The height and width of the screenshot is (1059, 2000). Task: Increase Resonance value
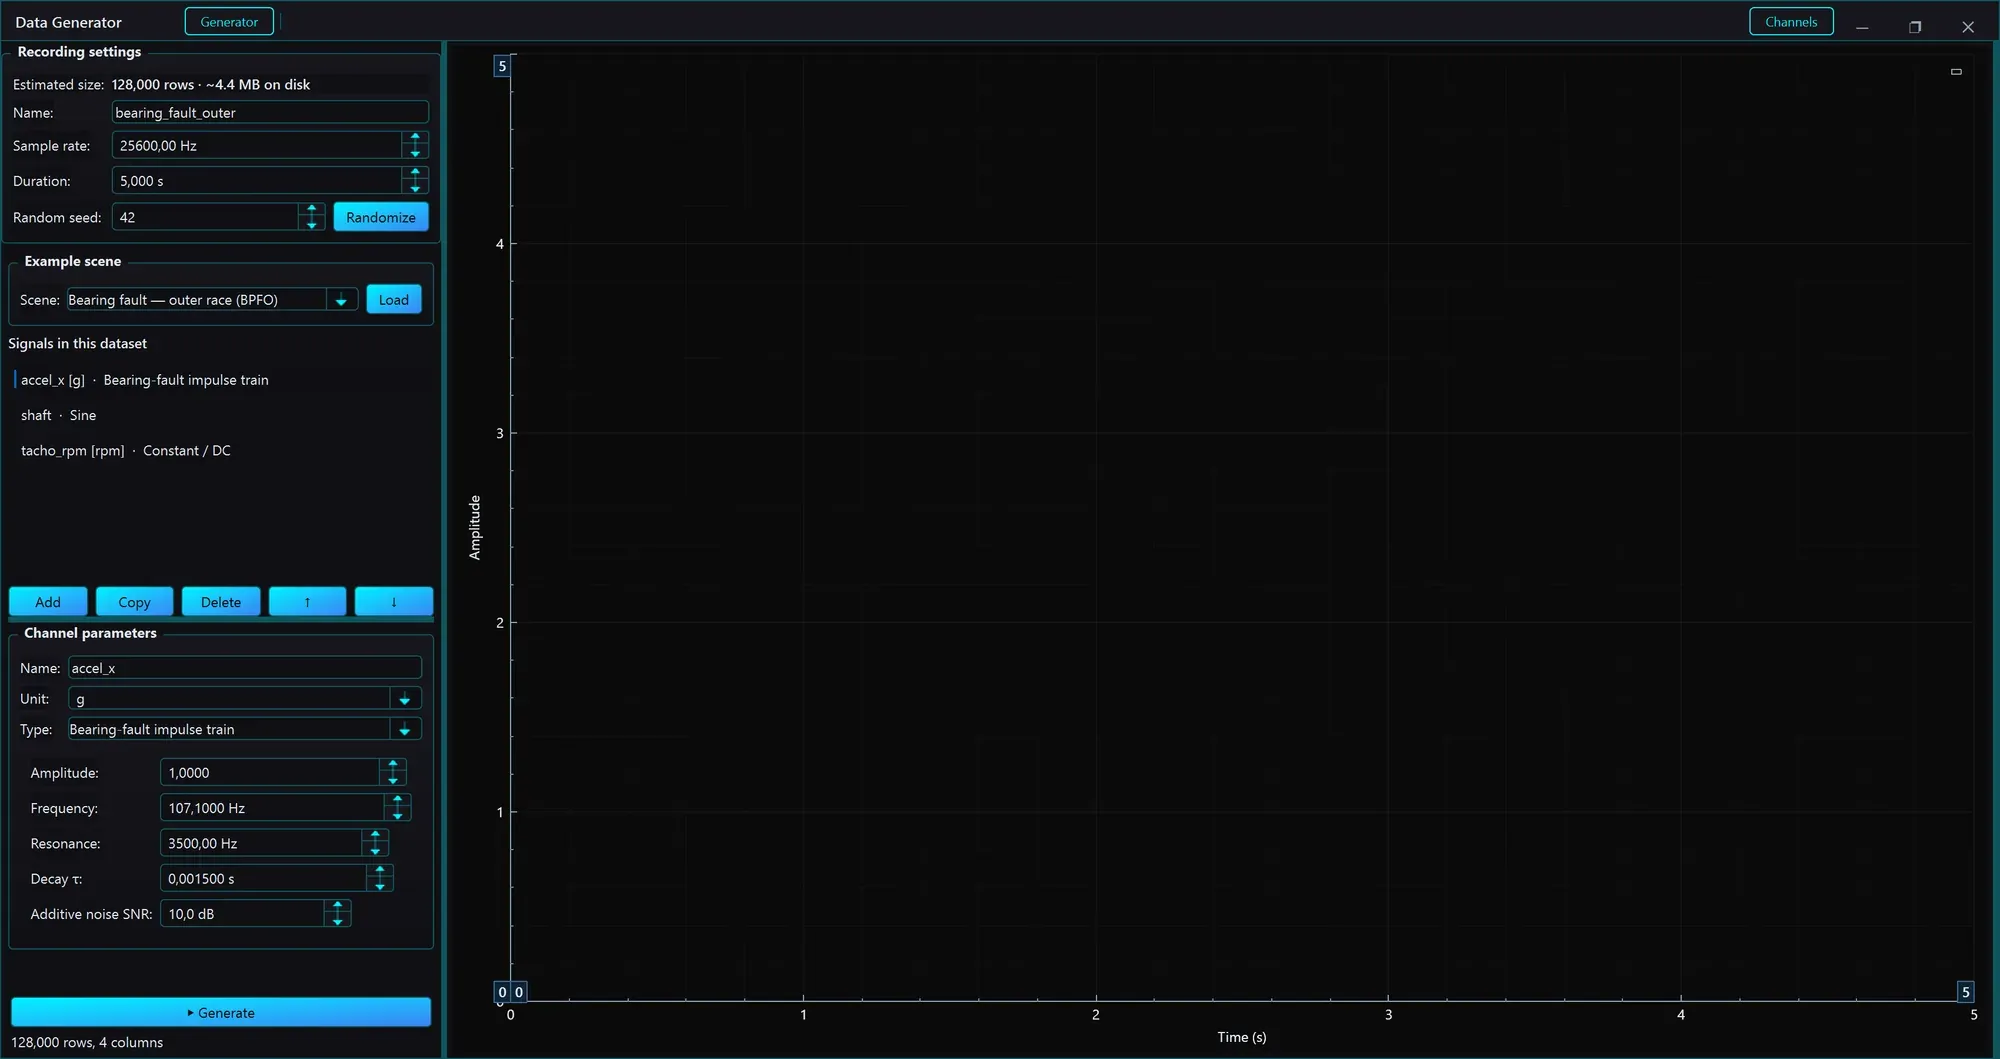[376, 836]
